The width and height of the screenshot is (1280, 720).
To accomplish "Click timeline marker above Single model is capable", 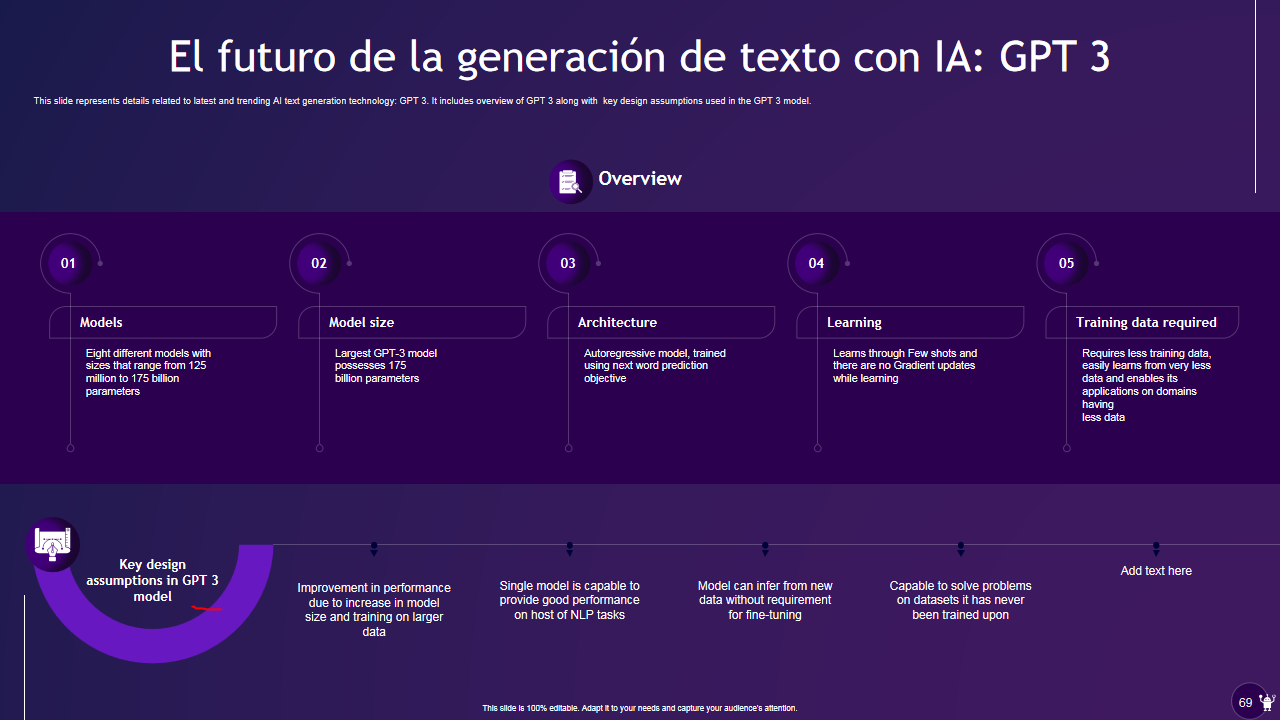I will [570, 548].
